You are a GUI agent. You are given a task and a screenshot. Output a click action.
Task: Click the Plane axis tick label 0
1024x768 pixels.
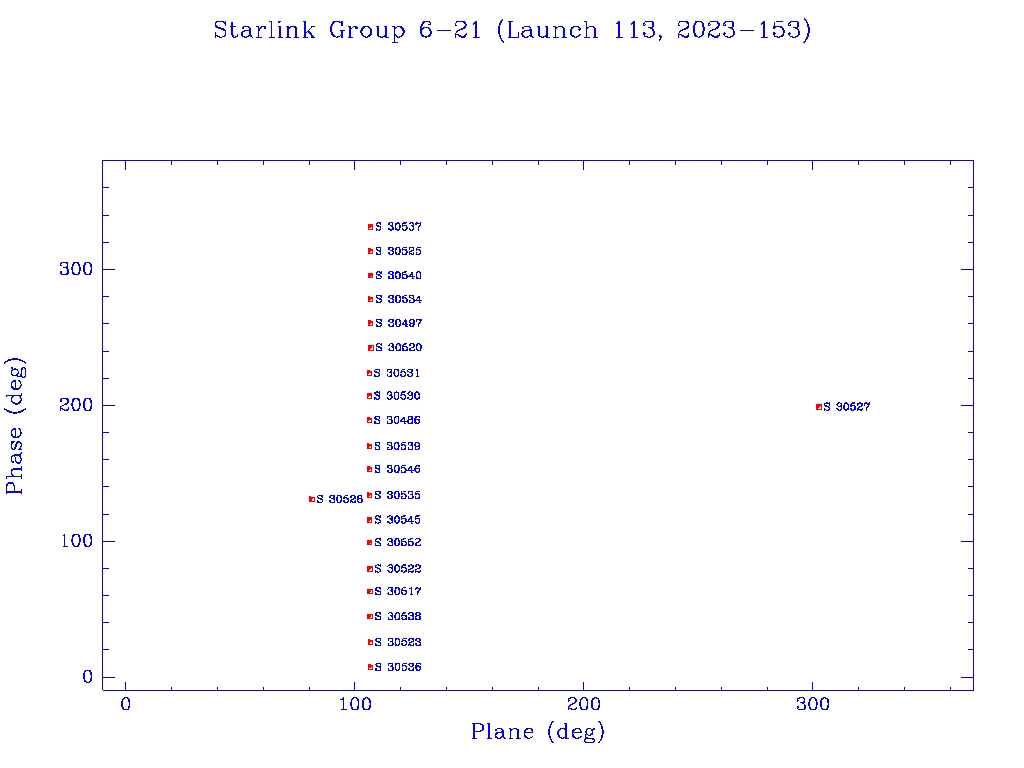point(125,705)
